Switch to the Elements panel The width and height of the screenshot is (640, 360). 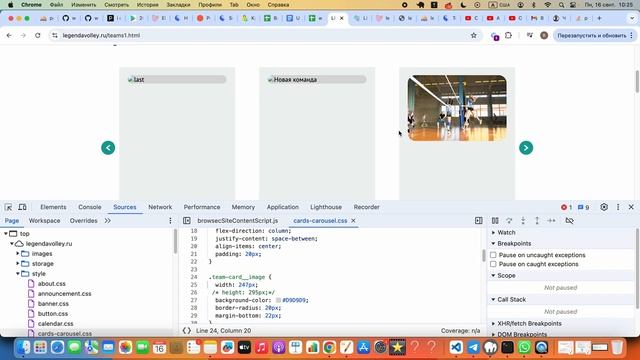53,207
